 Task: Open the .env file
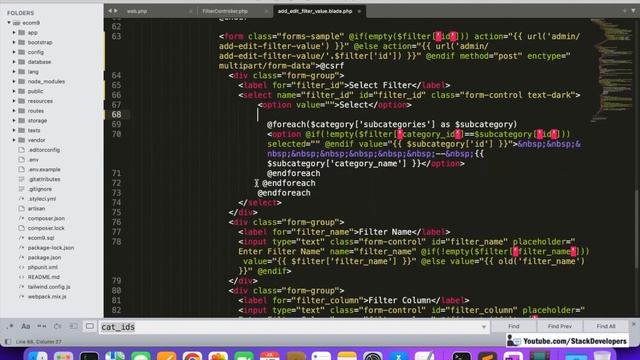pyautogui.click(x=33, y=160)
